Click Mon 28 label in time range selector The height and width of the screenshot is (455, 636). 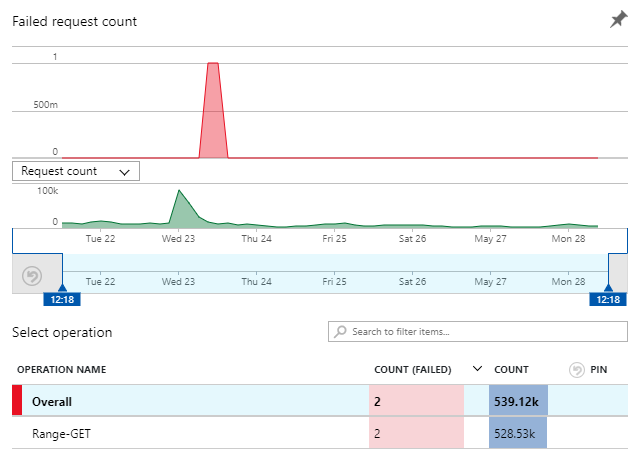pos(568,281)
